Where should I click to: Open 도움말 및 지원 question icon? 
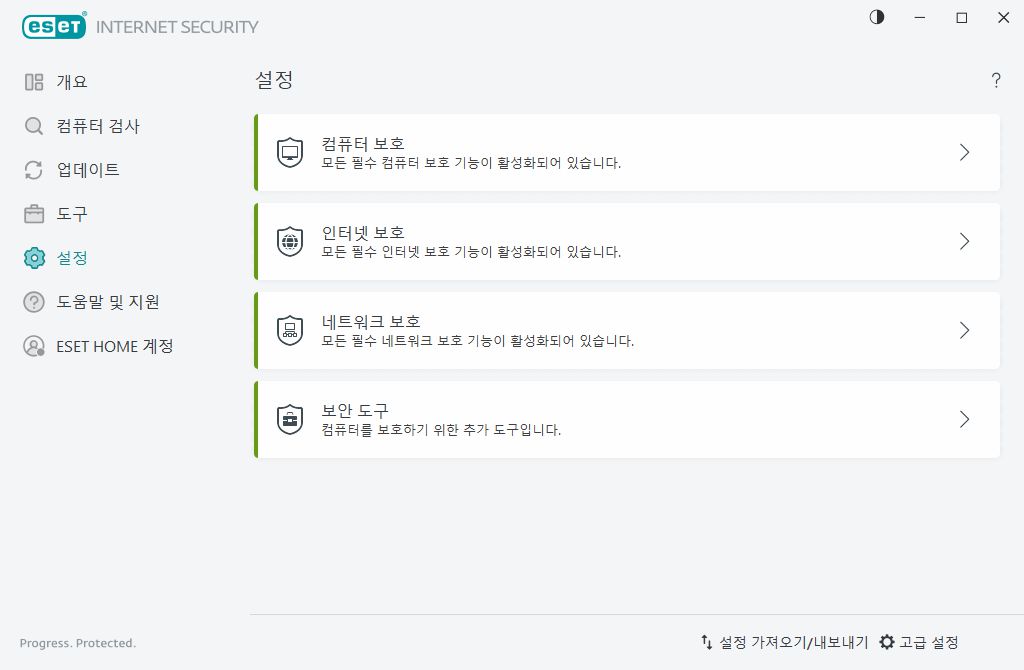pyautogui.click(x=33, y=302)
